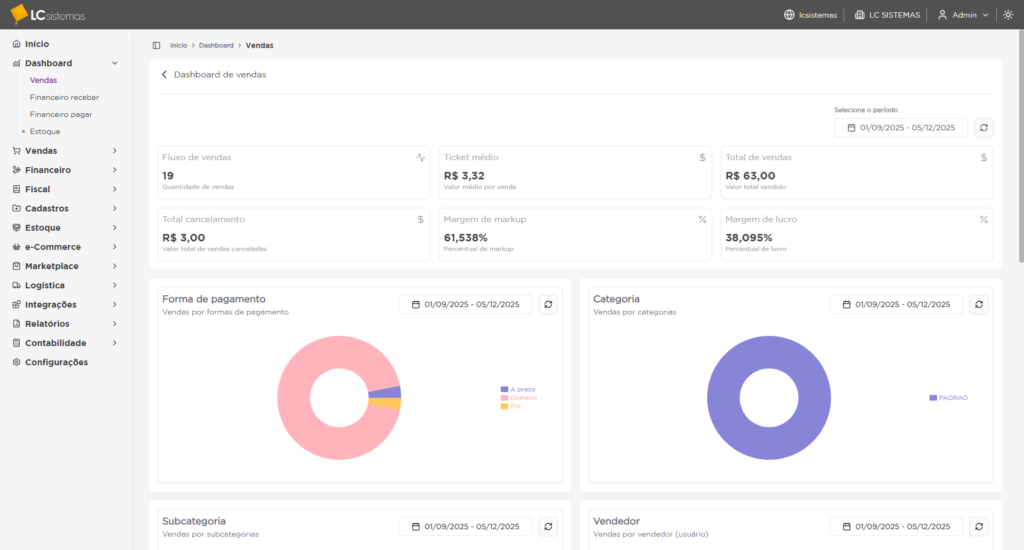Viewport: 1024px width, 550px height.
Task: Open Financeiro receber dashboard item
Action: [64, 98]
